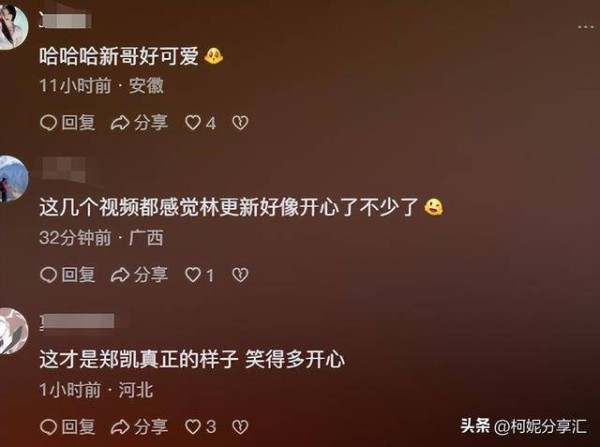
Task: Open the three-dot more options menu
Action: point(585,27)
